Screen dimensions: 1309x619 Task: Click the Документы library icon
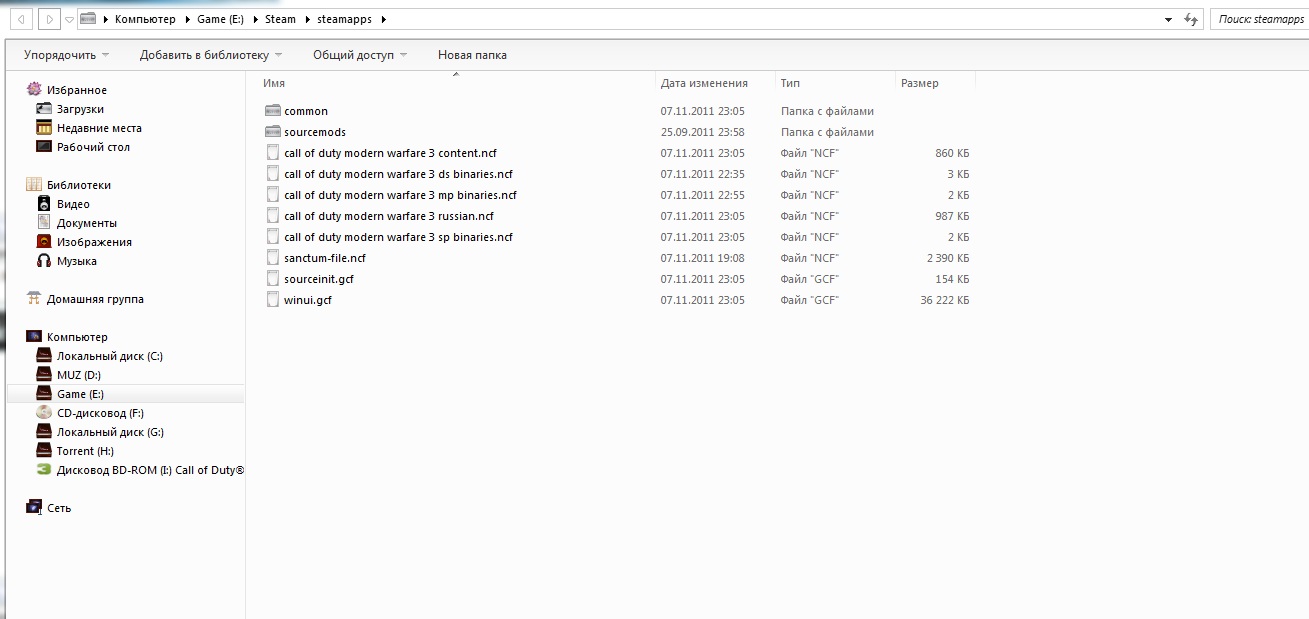44,223
